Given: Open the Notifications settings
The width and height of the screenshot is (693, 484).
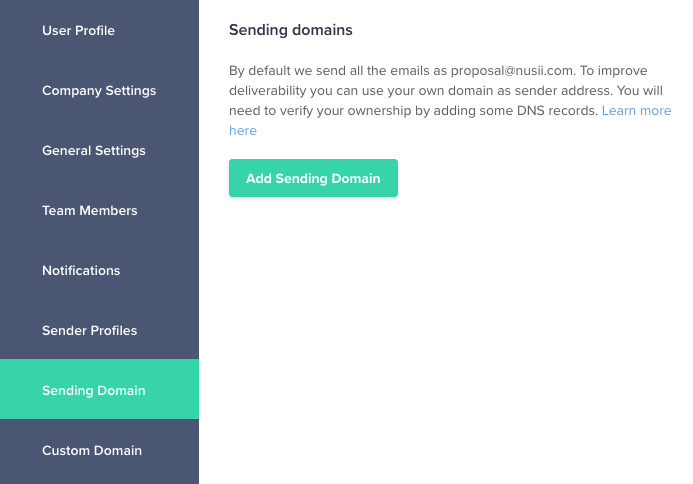Looking at the screenshot, I should tap(99, 271).
